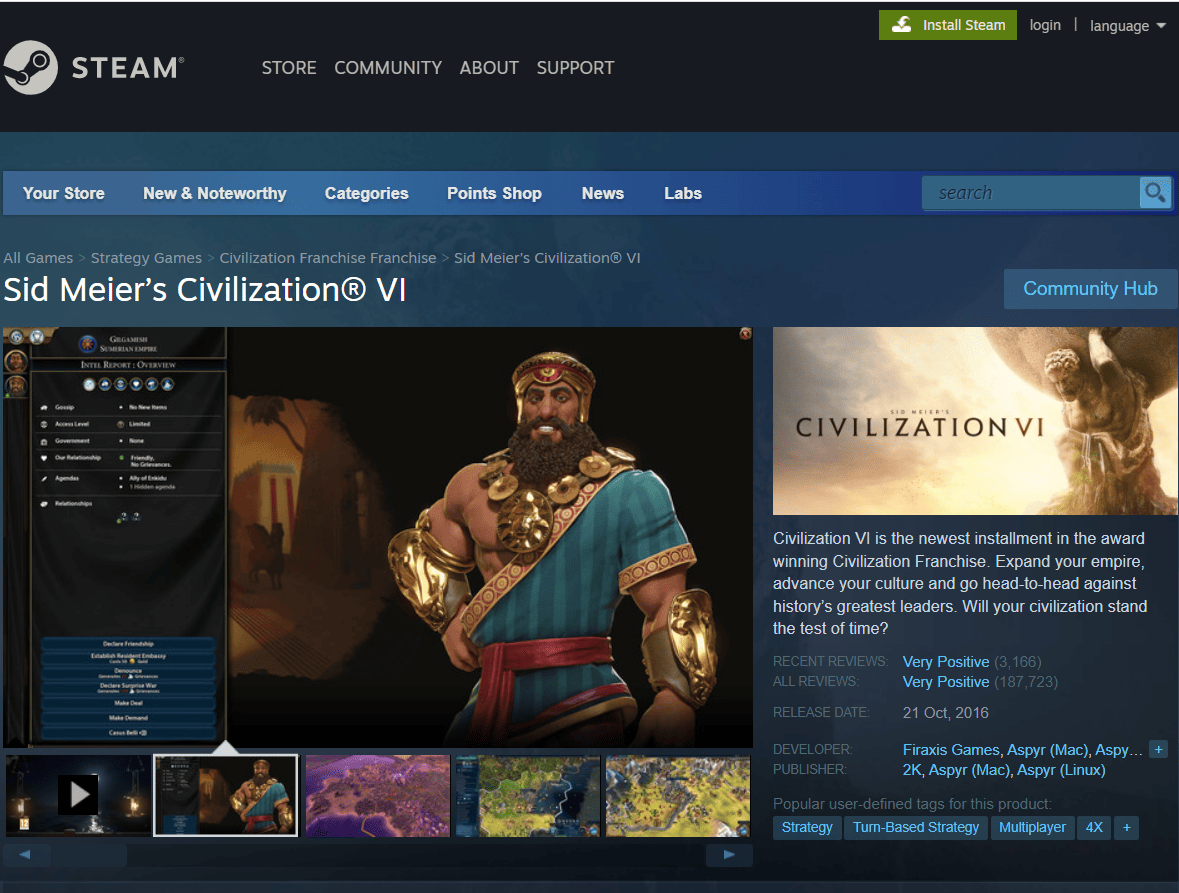1179x893 pixels.
Task: Open 2K publisher link
Action: pos(911,770)
